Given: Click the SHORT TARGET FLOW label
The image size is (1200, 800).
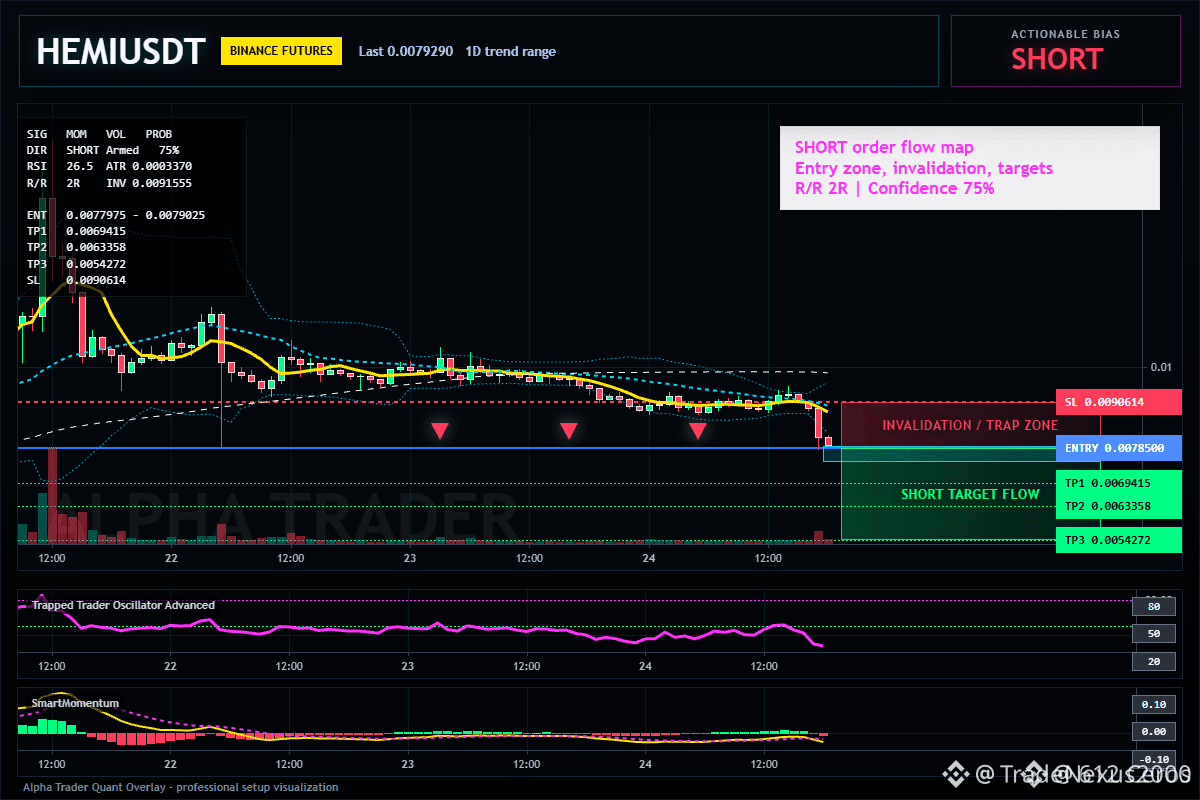Looking at the screenshot, I should 970,494.
